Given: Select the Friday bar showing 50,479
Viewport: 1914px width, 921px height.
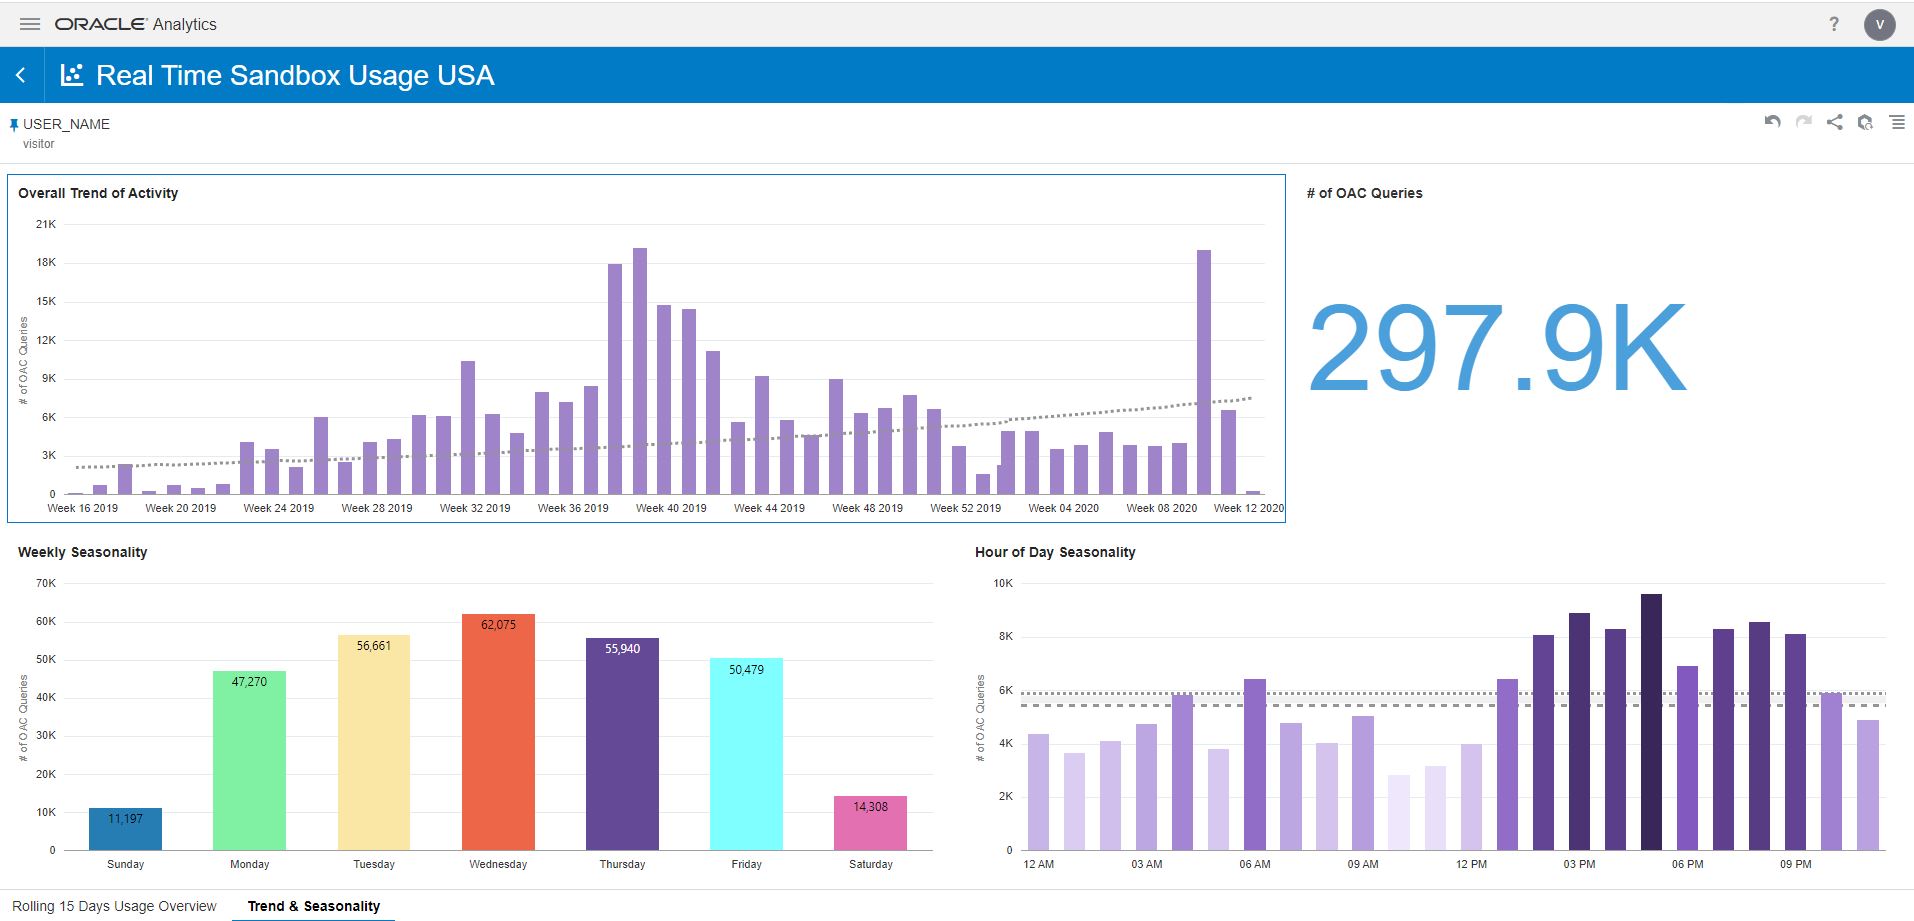Looking at the screenshot, I should click(x=746, y=754).
